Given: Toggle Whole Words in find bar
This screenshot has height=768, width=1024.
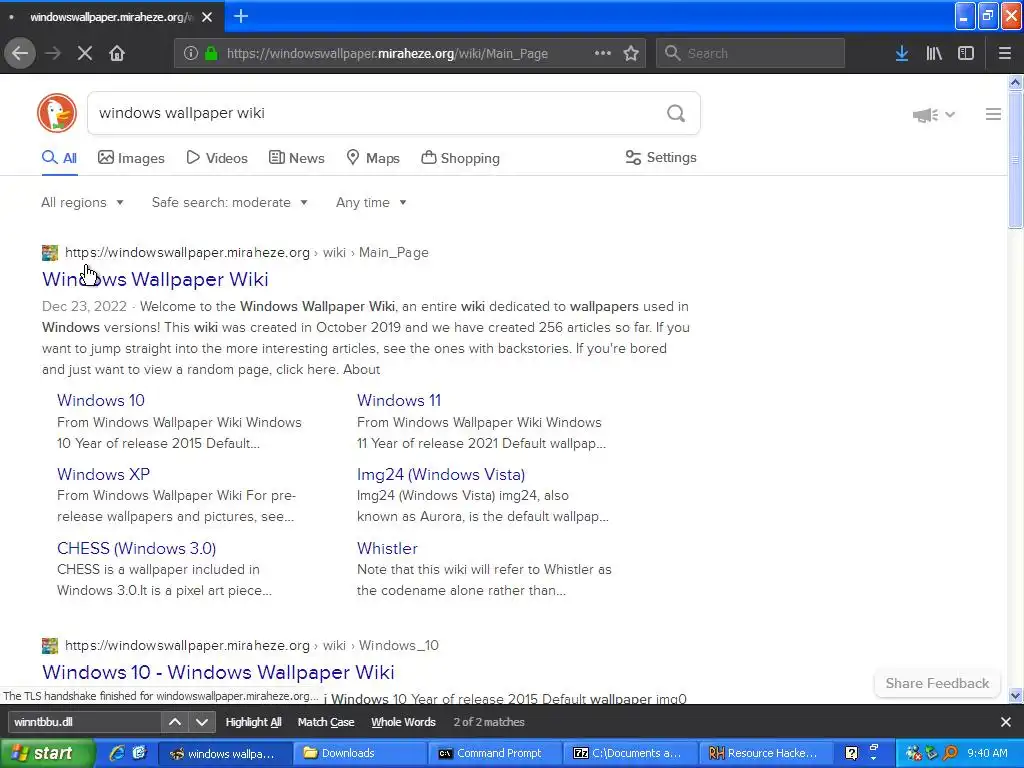Looking at the screenshot, I should tap(404, 722).
